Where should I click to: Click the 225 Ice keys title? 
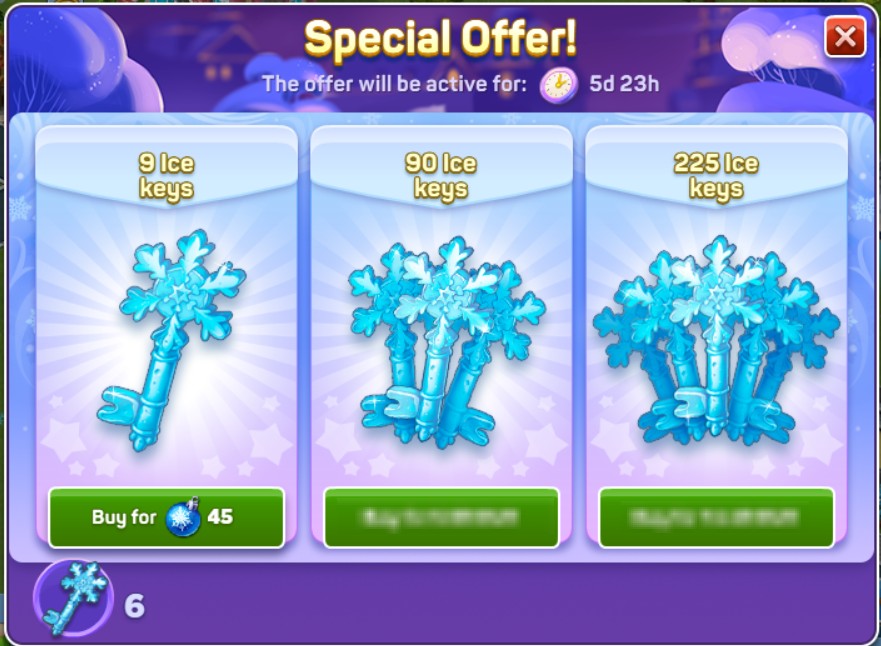(716, 176)
